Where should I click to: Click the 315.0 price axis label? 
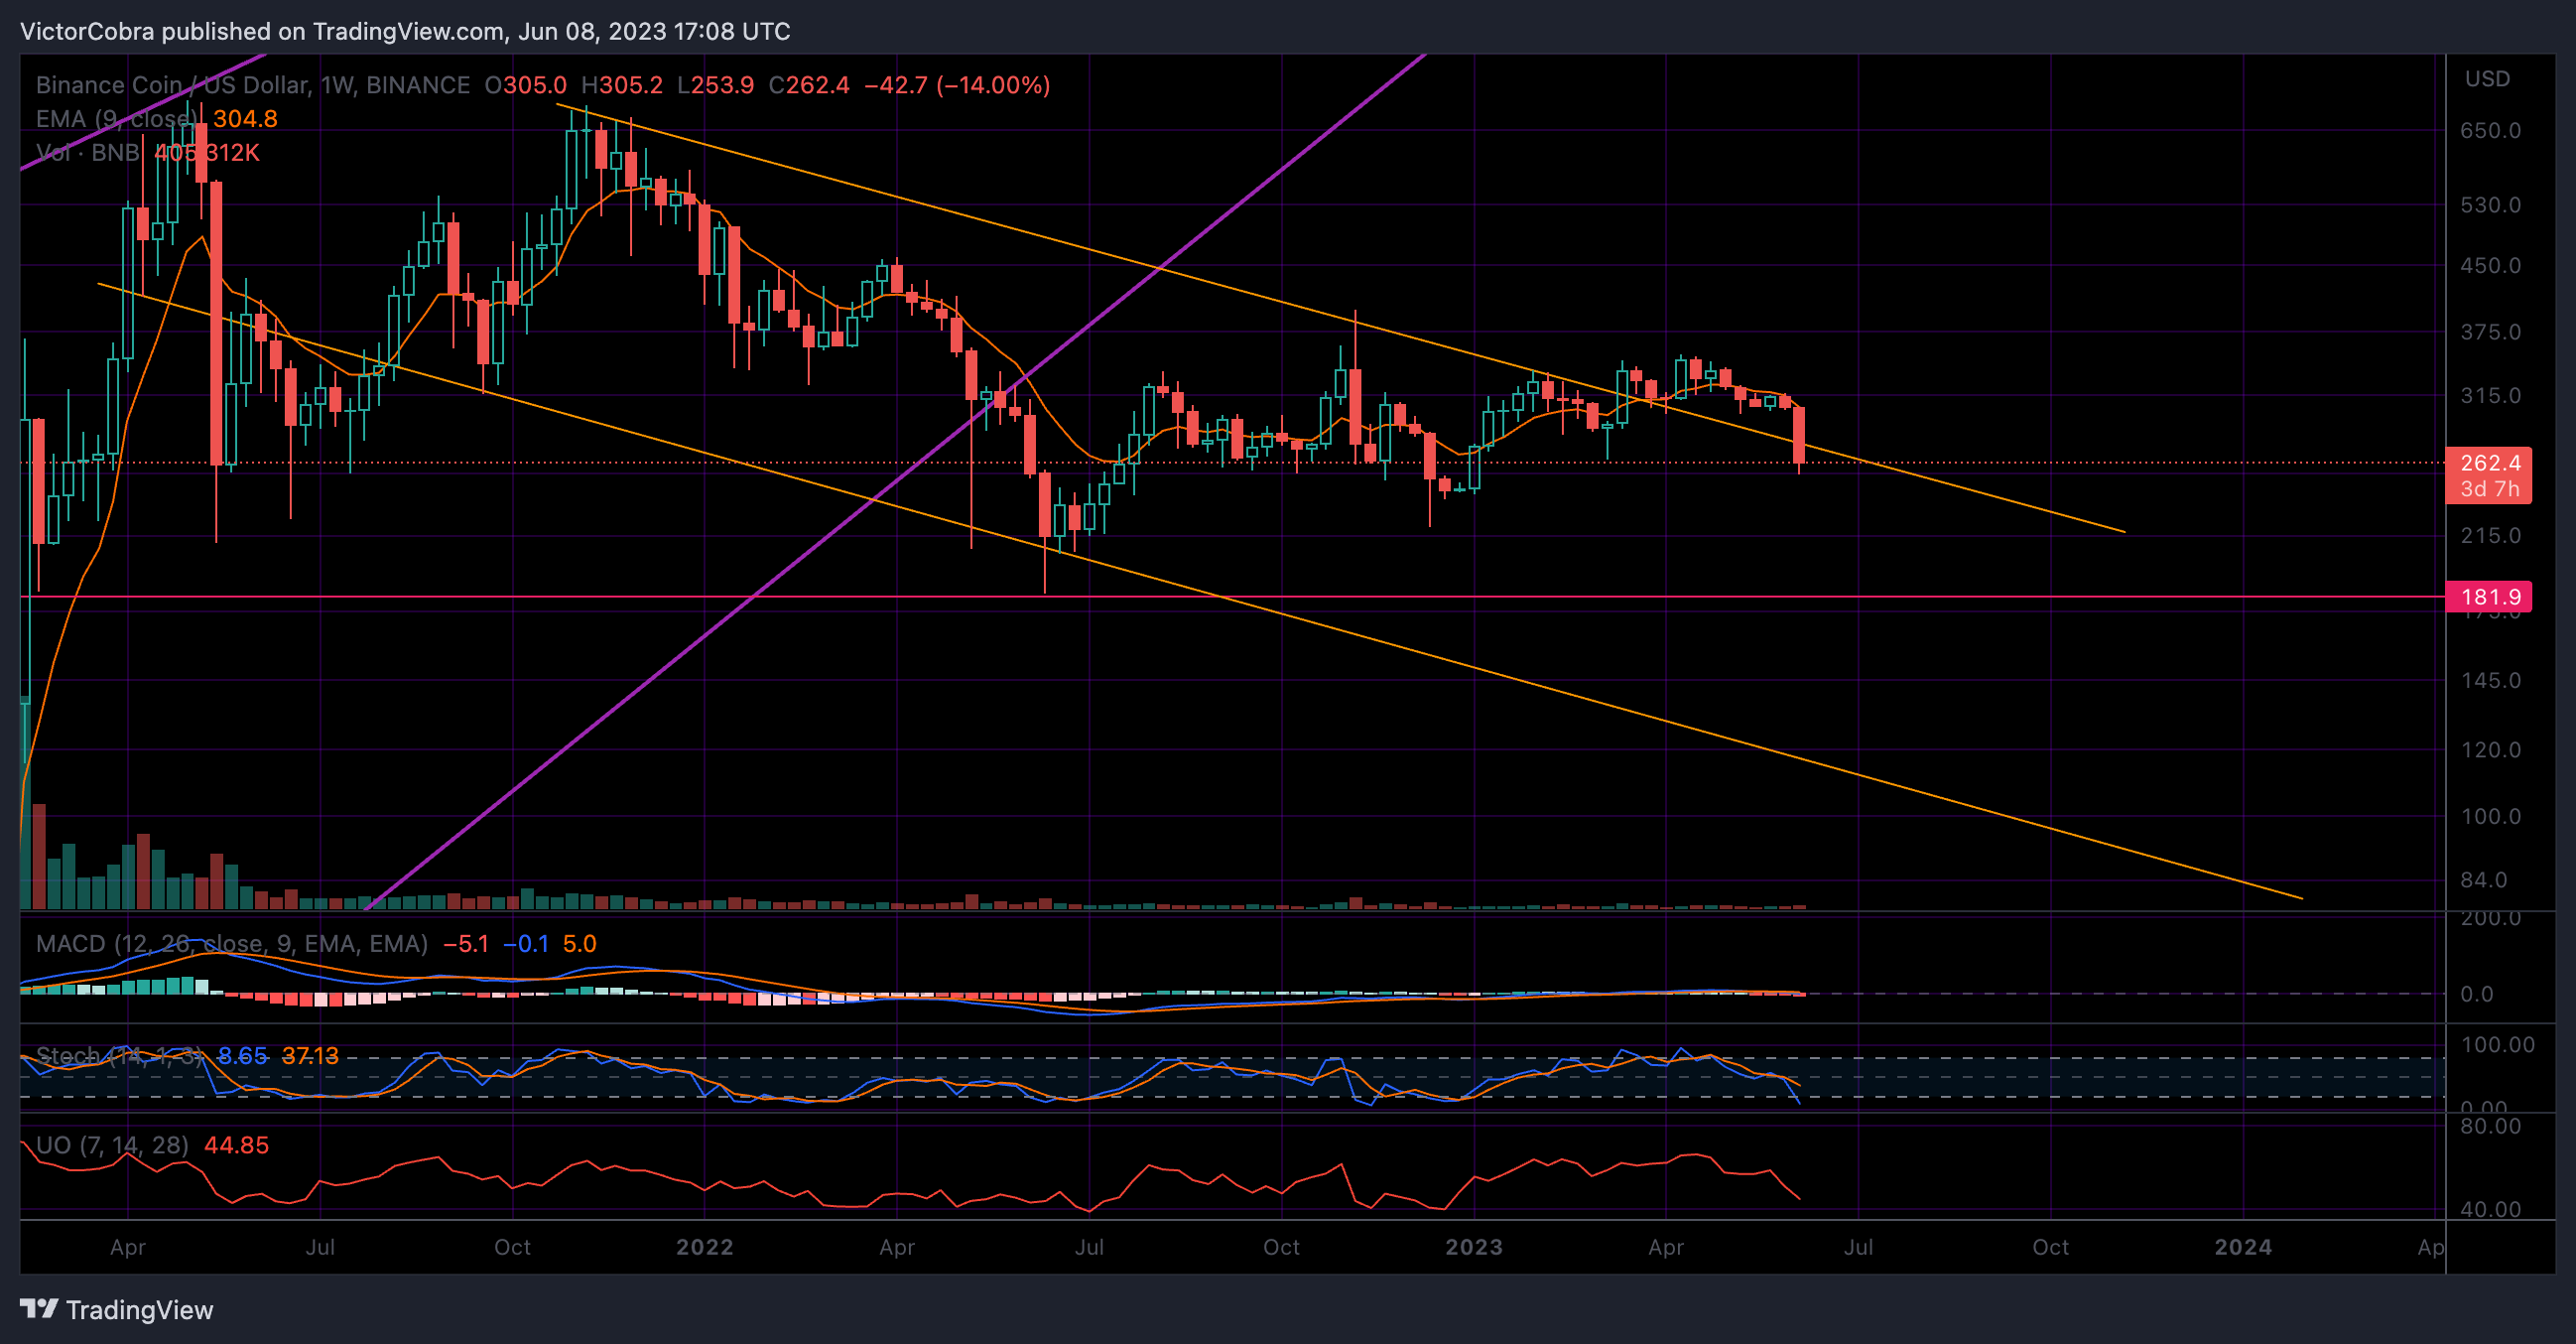click(x=2490, y=396)
